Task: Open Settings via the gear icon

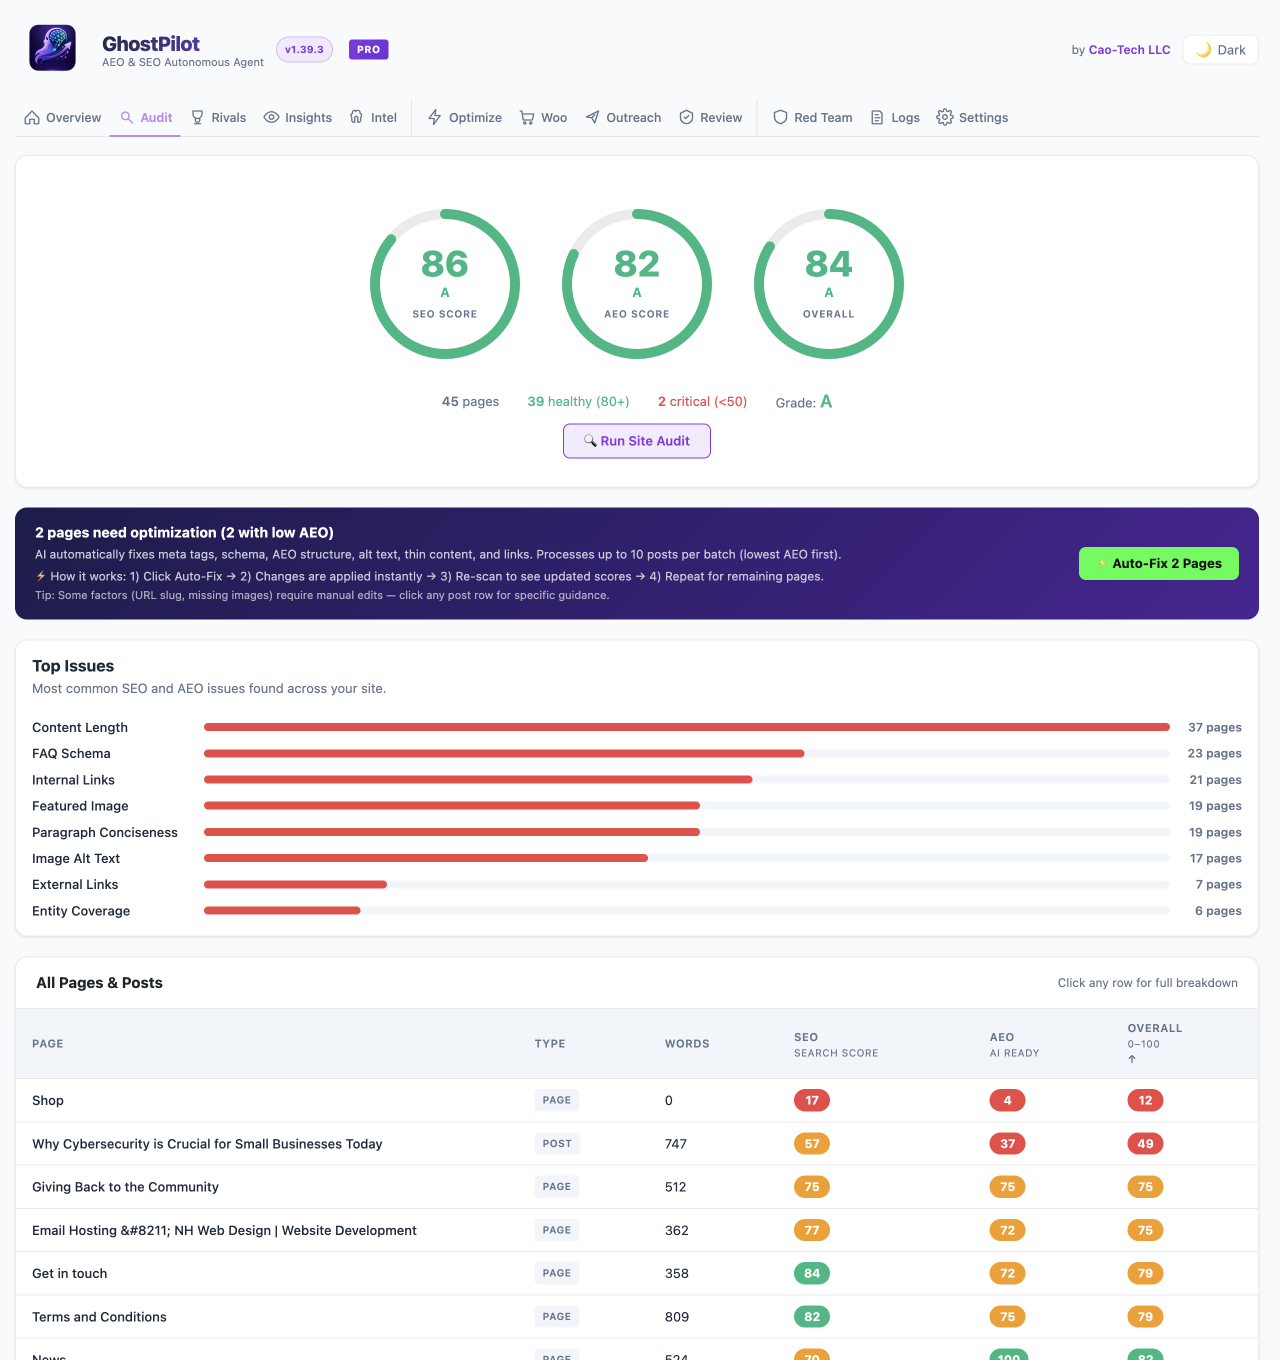Action: (945, 117)
